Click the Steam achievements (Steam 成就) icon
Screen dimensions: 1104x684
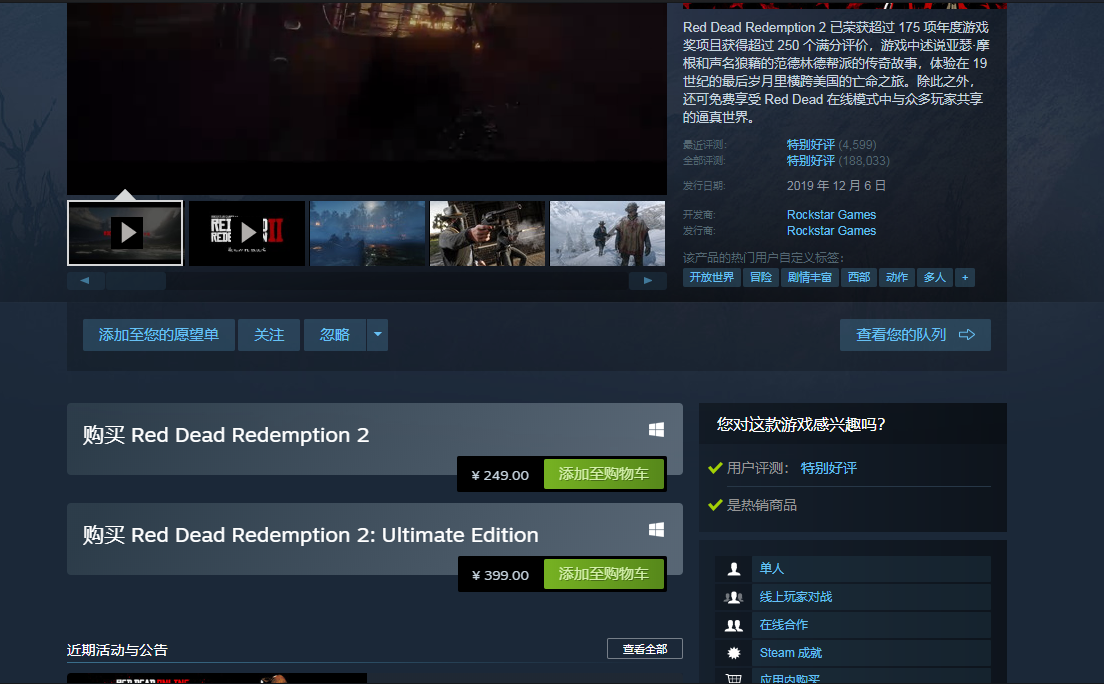click(734, 653)
